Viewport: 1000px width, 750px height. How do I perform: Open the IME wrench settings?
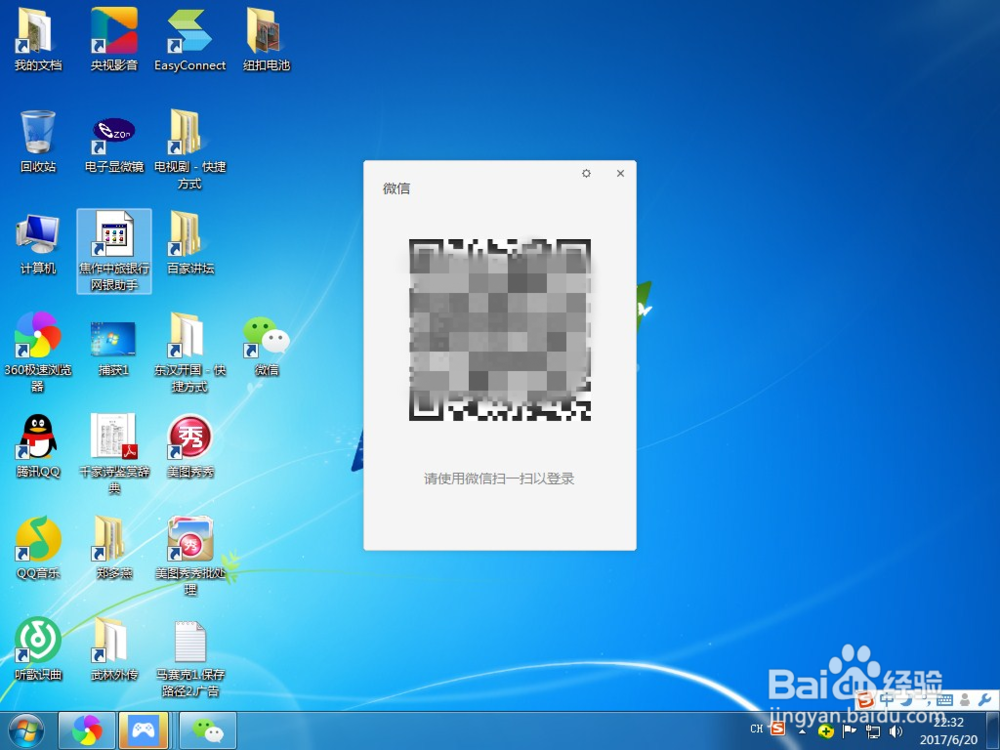click(x=984, y=700)
